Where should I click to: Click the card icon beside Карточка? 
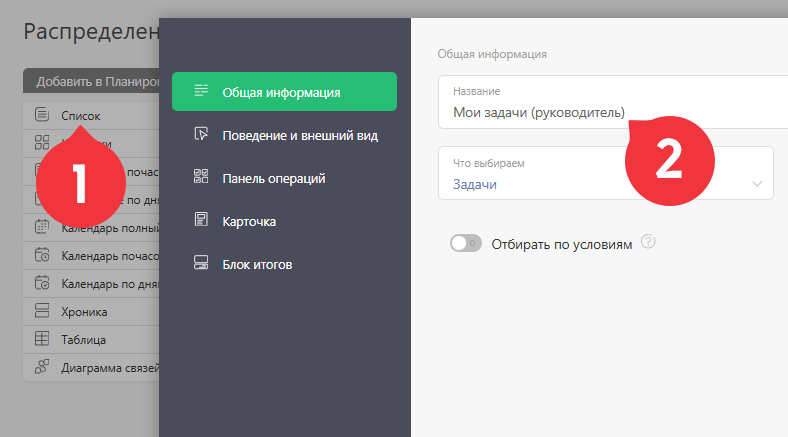[201, 220]
